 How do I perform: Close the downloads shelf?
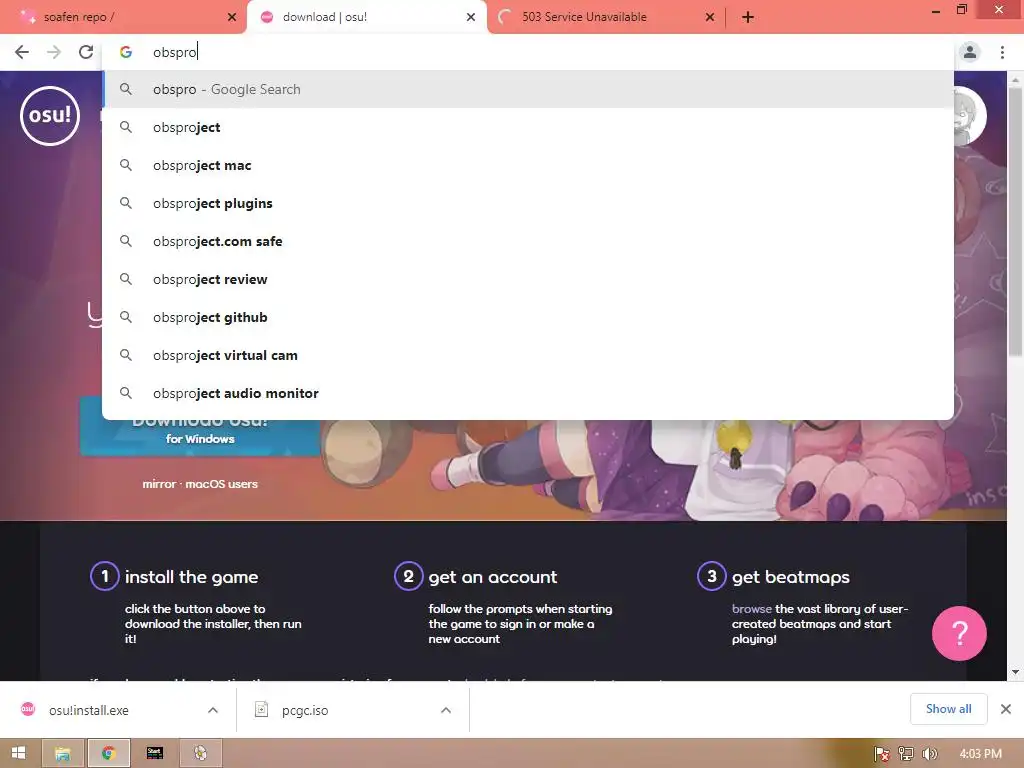(x=1006, y=709)
